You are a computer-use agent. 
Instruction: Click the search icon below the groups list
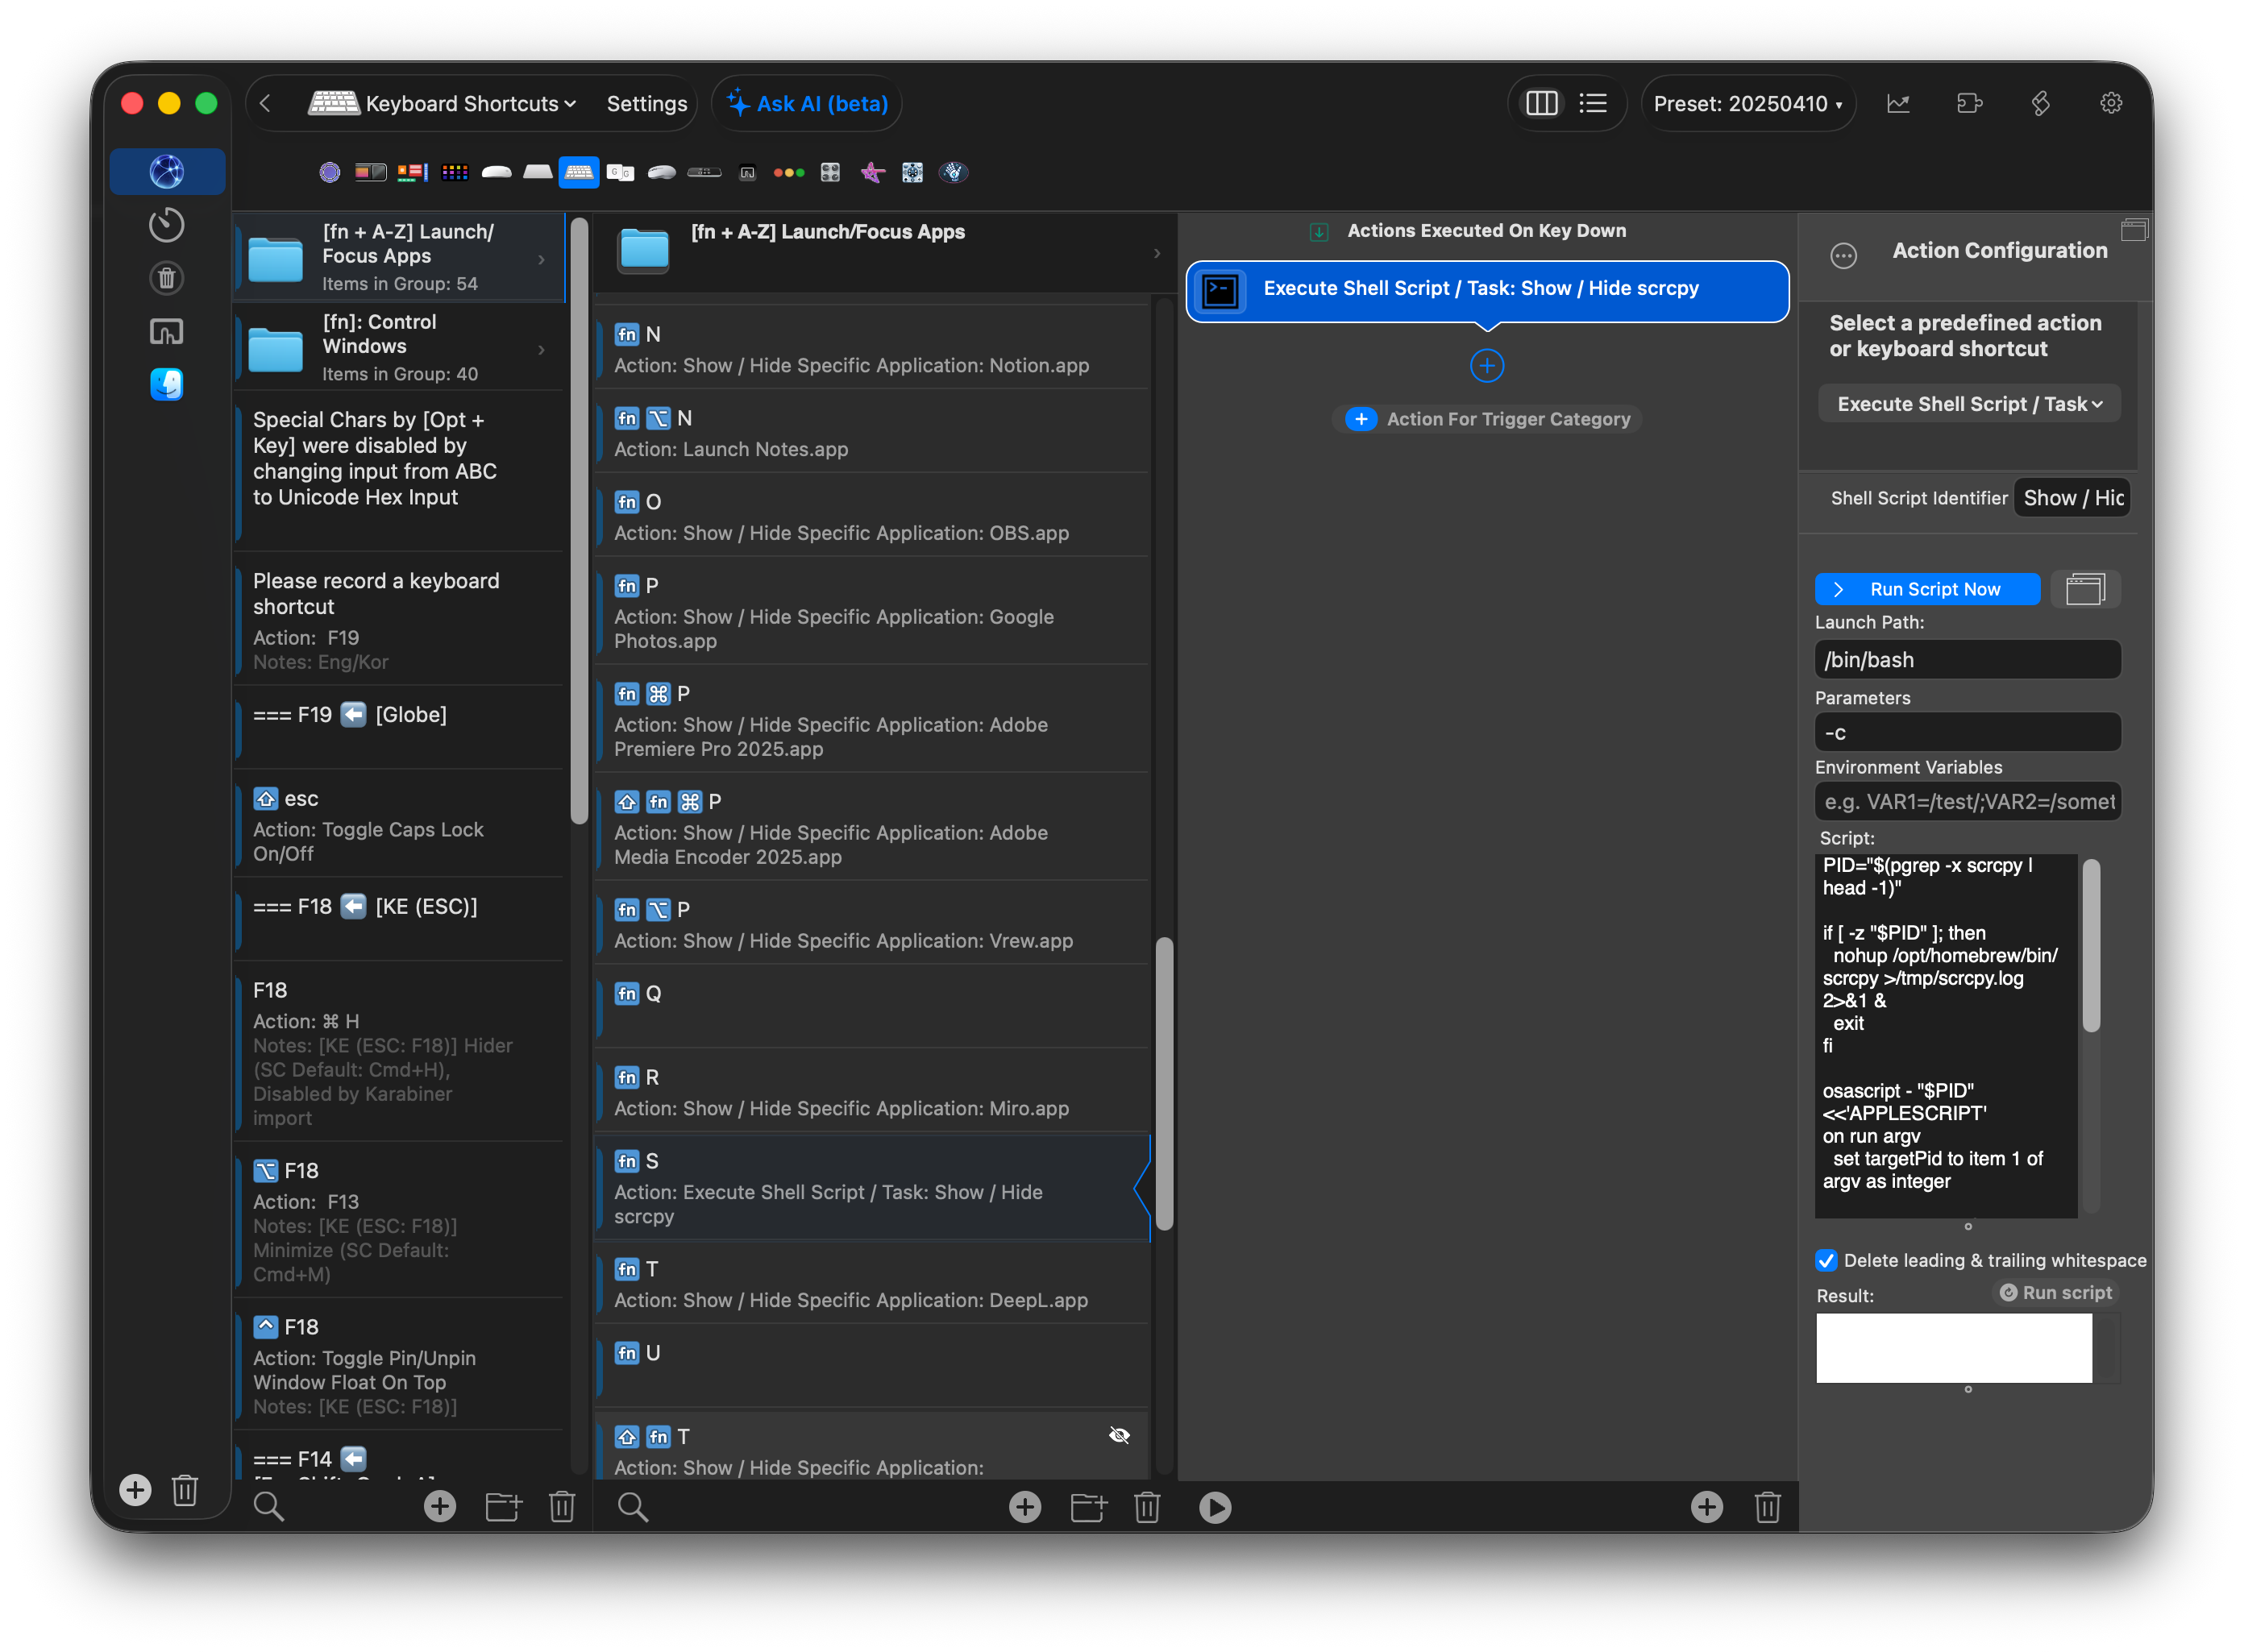coord(268,1506)
